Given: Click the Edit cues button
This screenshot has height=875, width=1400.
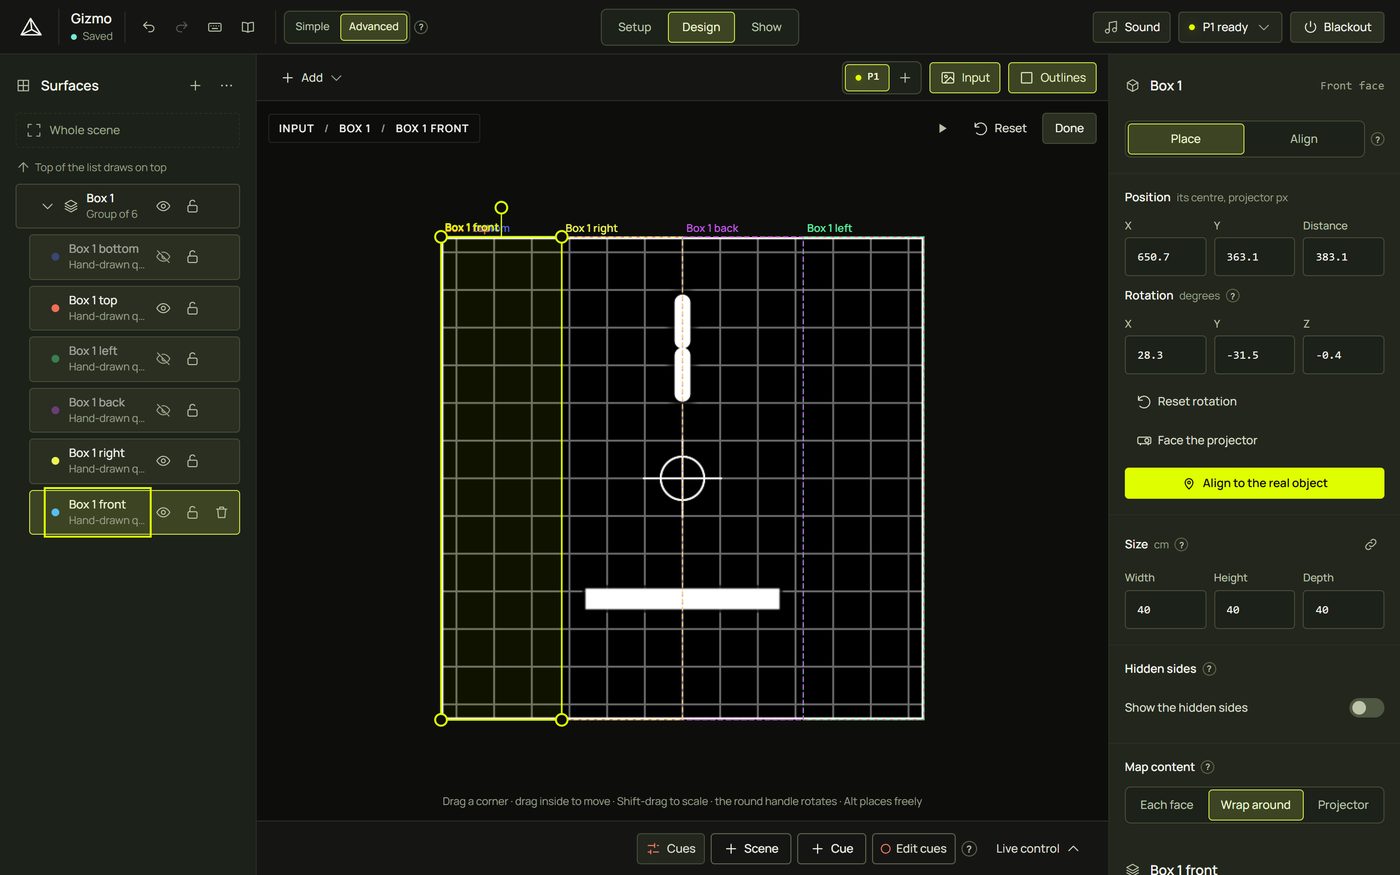Looking at the screenshot, I should click(914, 849).
